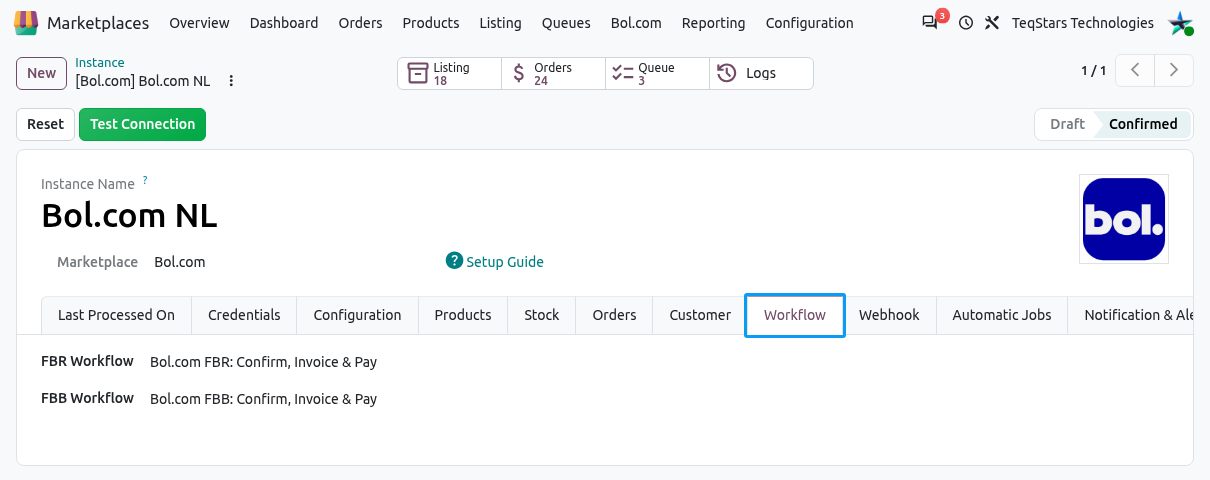Click the Queue checklist icon
1210x480 pixels.
point(622,73)
